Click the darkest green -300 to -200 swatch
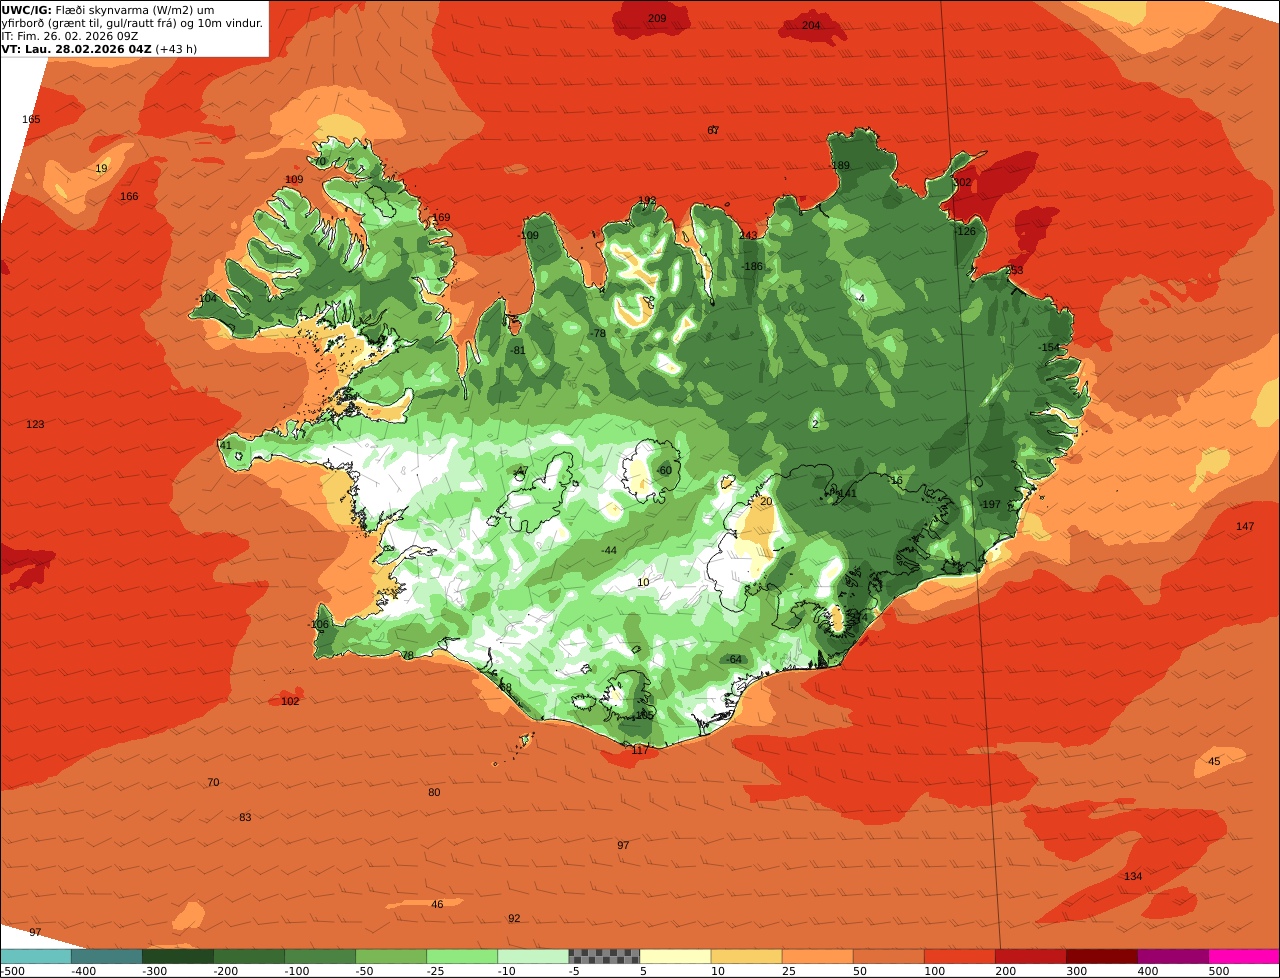Viewport: 1280px width, 978px height. (x=178, y=956)
